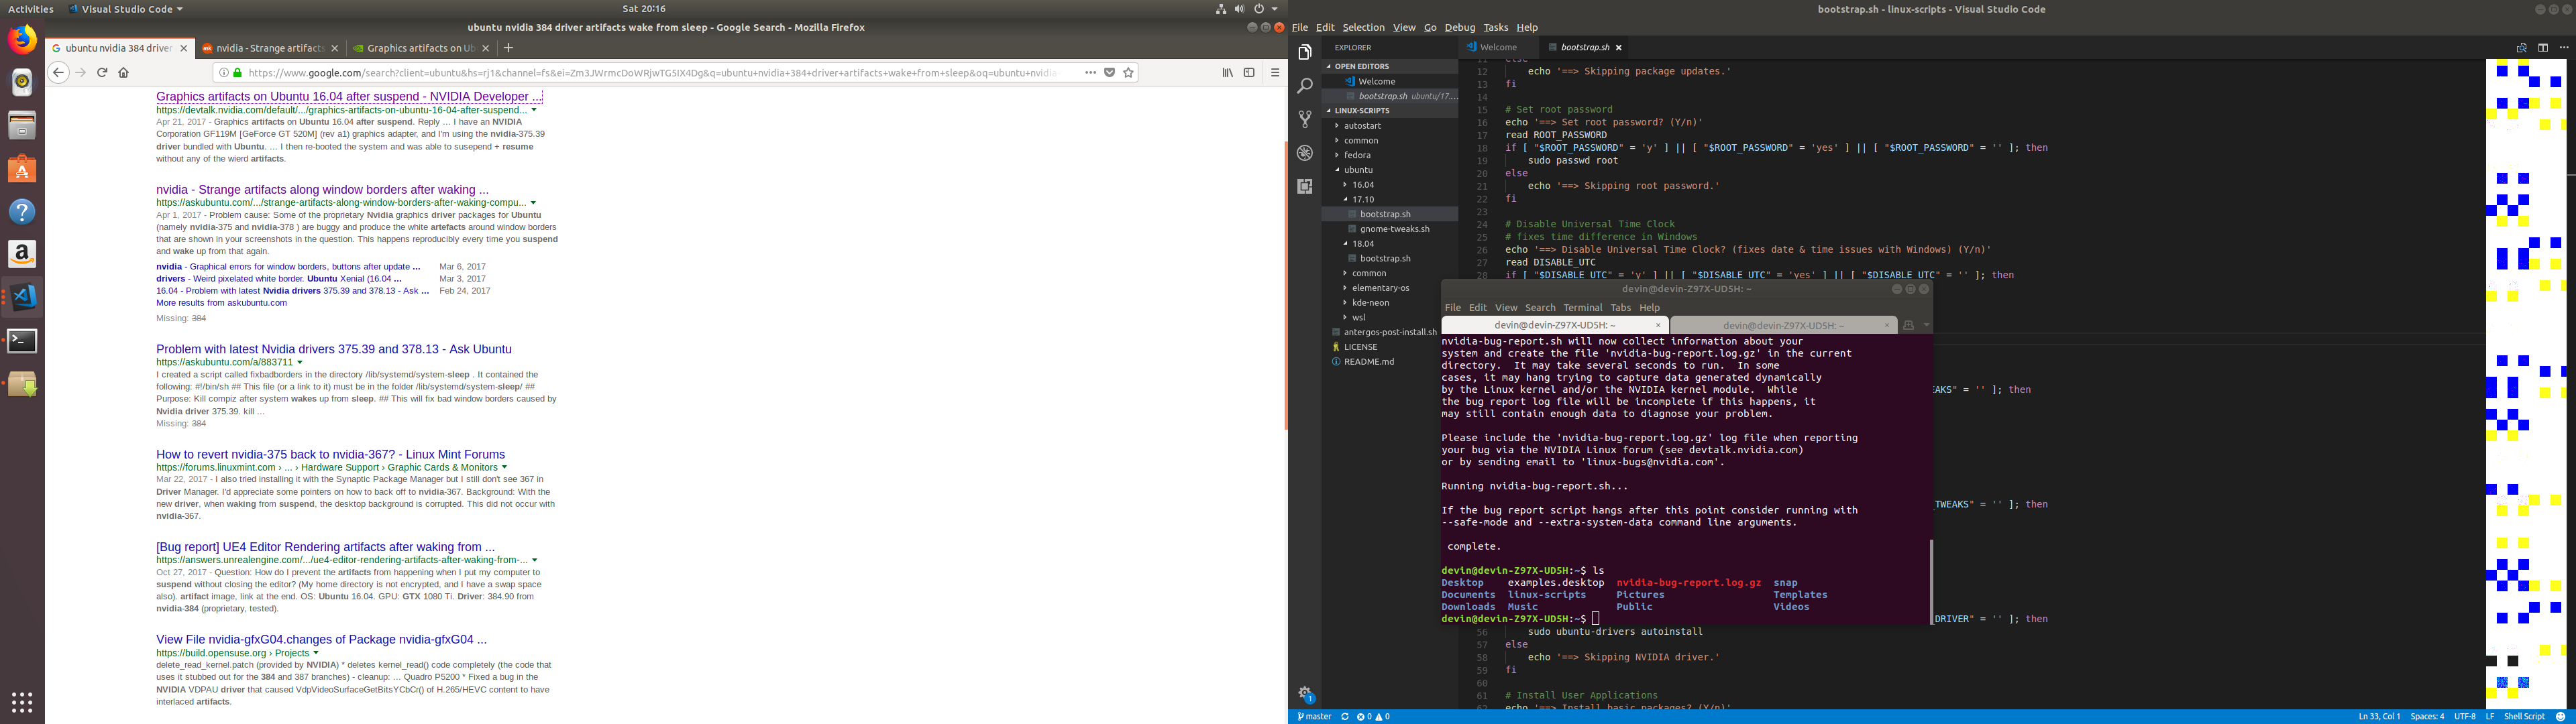Open Ubuntu Software from the dock

[22, 169]
